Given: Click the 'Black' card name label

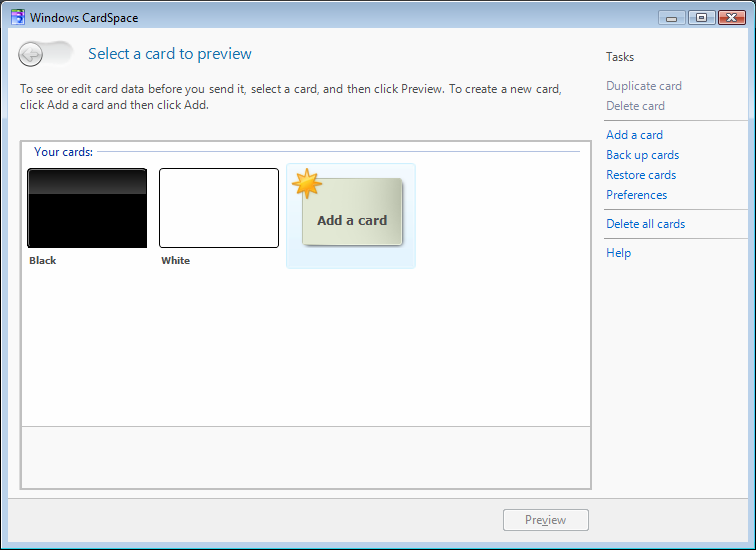Looking at the screenshot, I should 42,260.
